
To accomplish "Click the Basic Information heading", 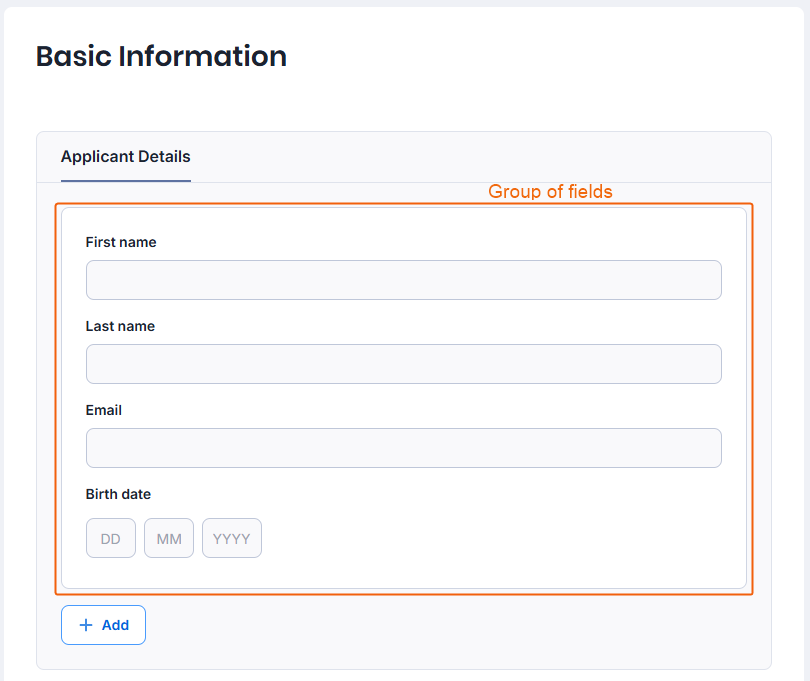I will [x=161, y=56].
